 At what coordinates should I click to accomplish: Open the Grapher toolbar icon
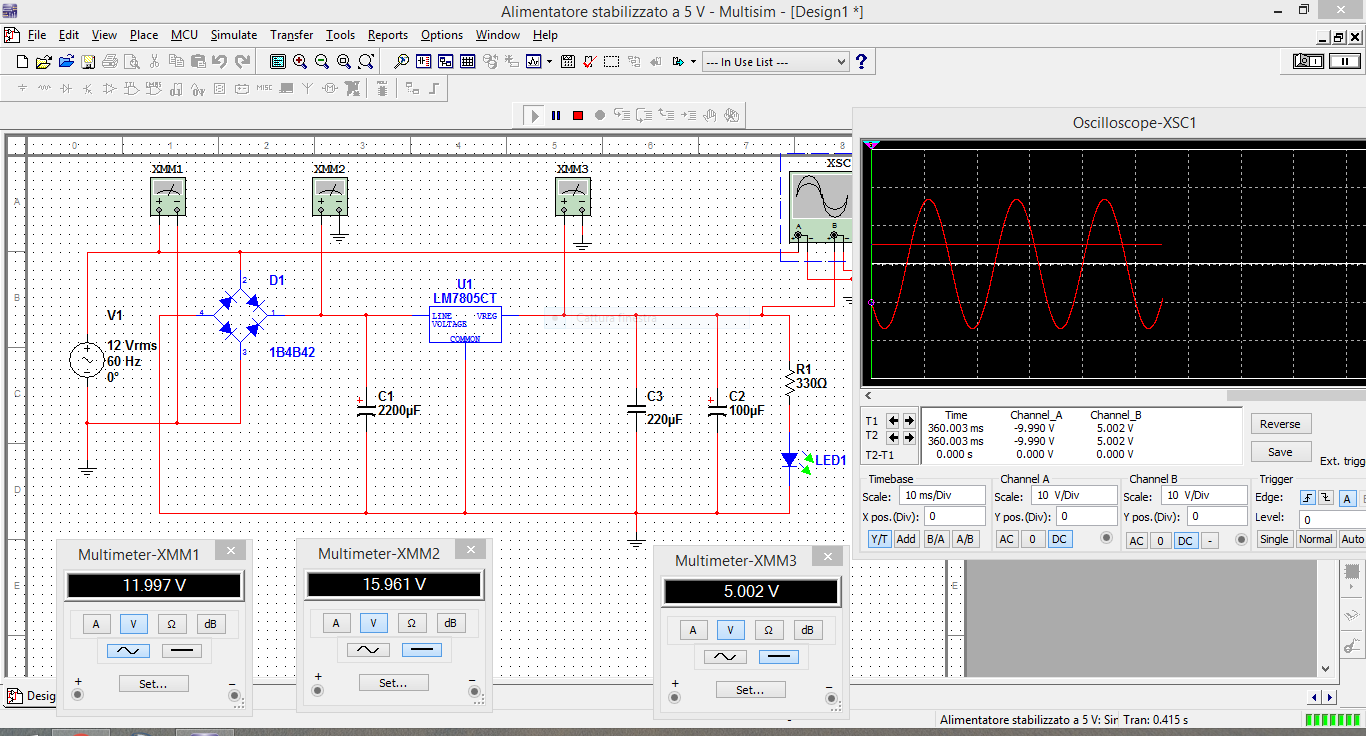[x=534, y=62]
